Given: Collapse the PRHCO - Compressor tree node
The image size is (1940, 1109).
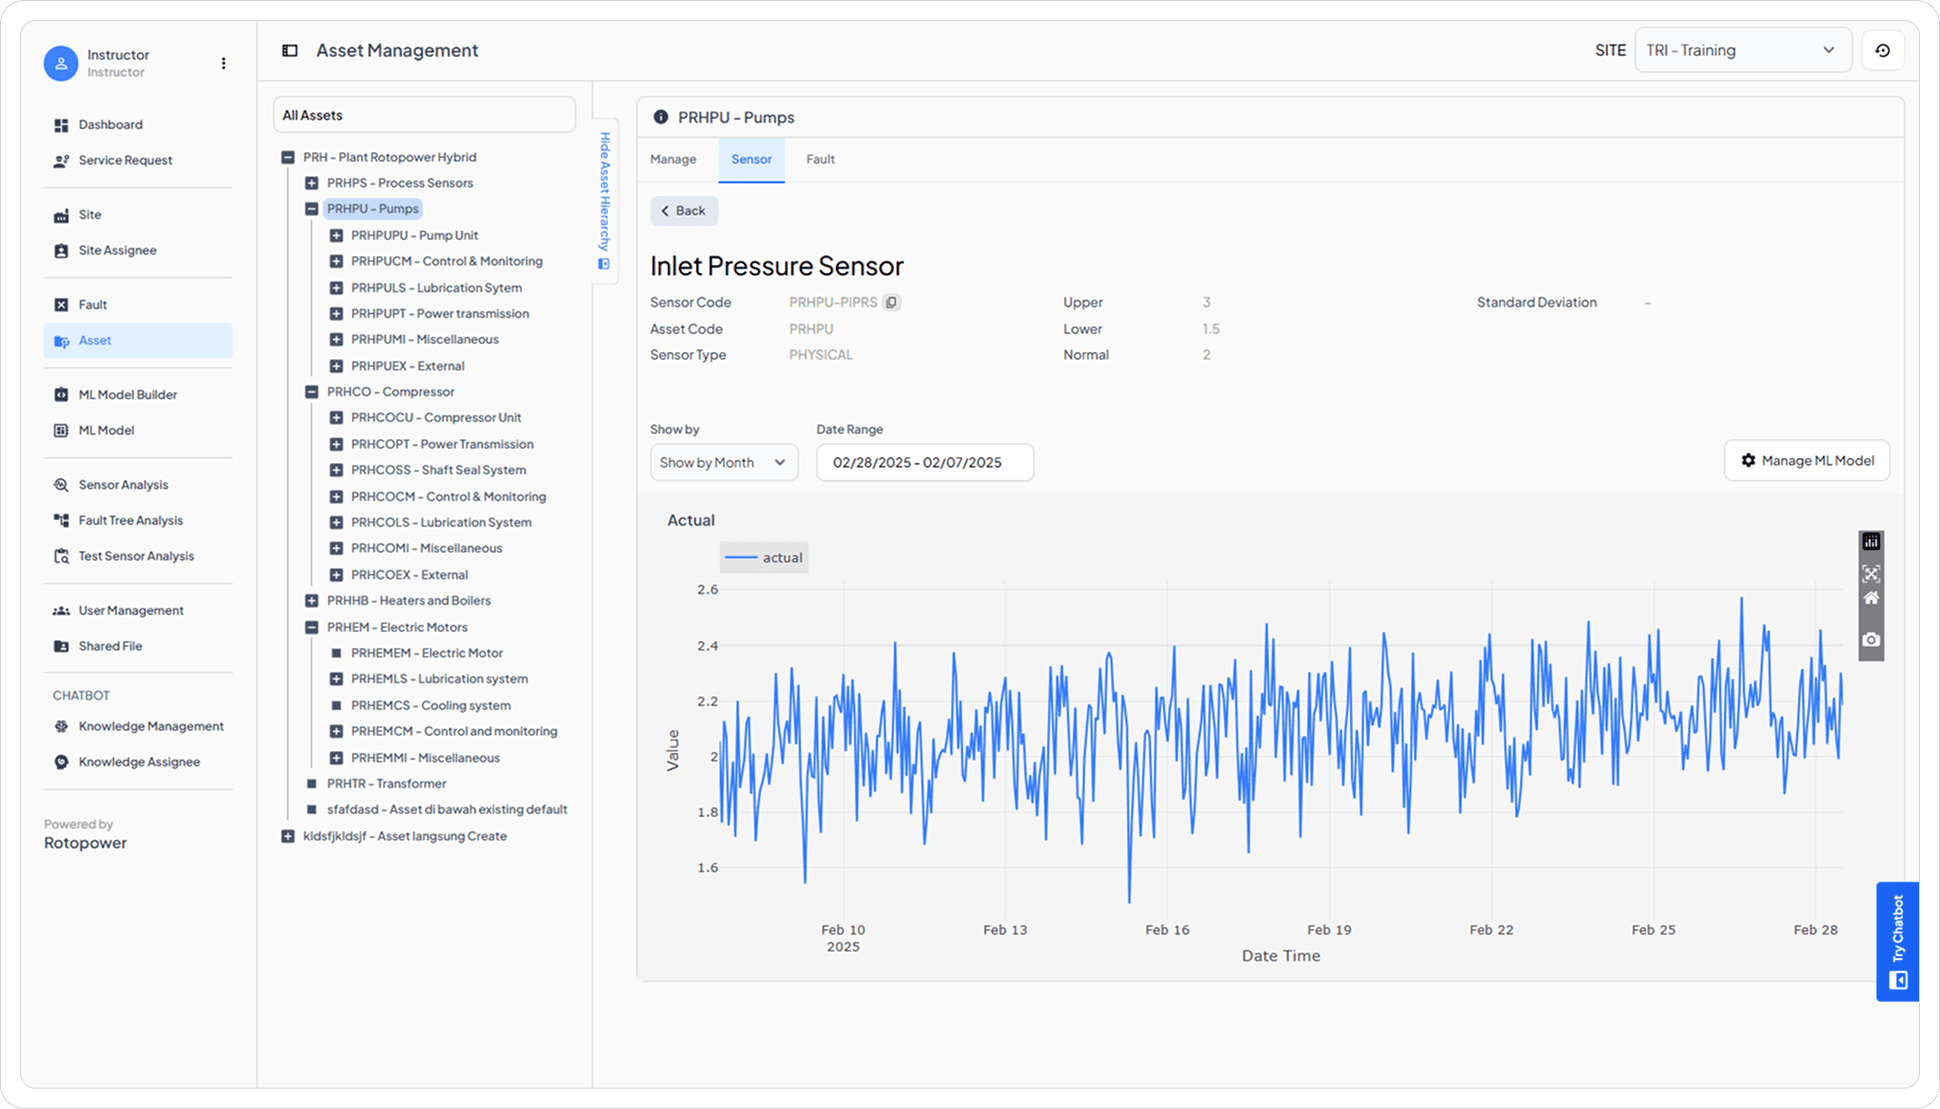Looking at the screenshot, I should click(312, 392).
